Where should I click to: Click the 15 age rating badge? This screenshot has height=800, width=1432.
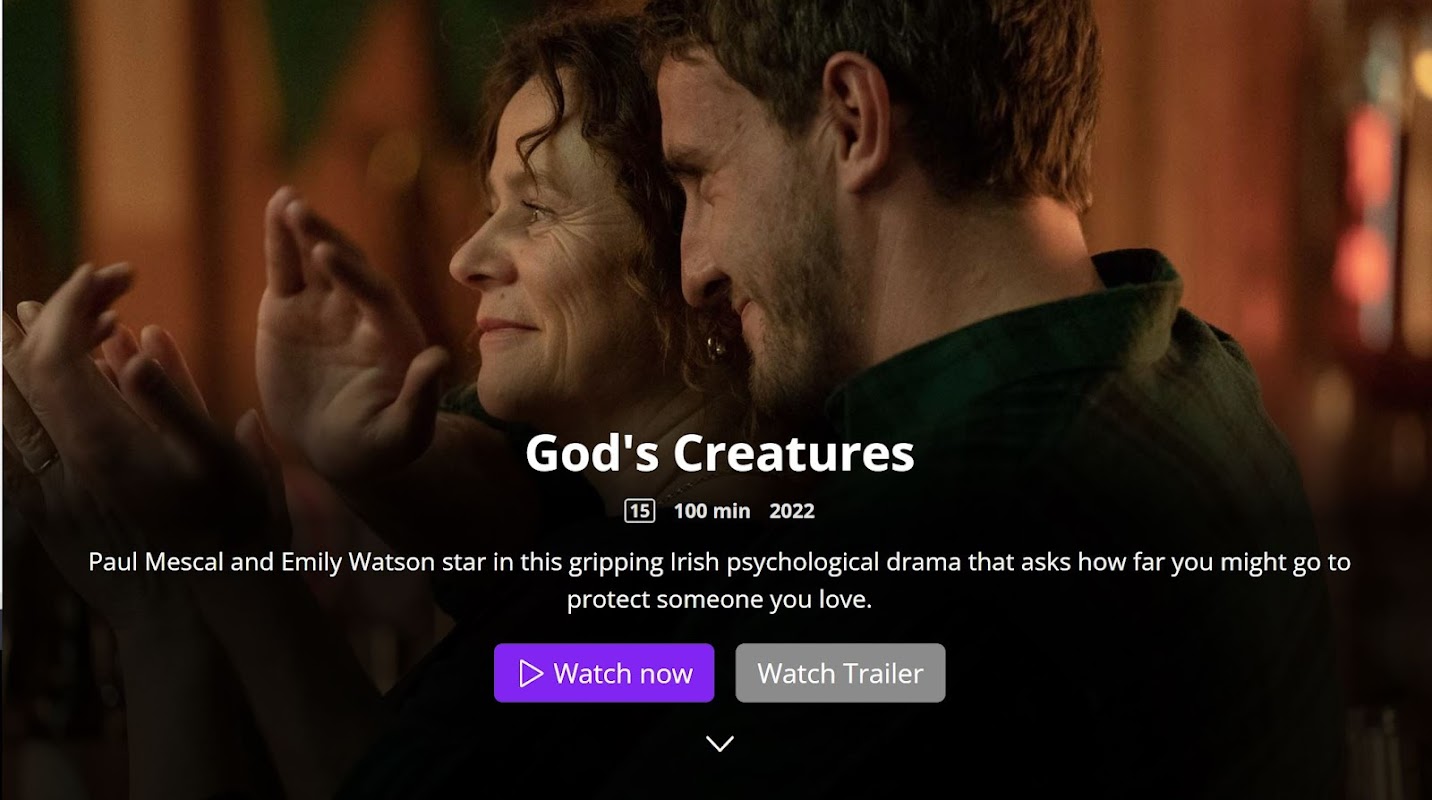[x=639, y=511]
